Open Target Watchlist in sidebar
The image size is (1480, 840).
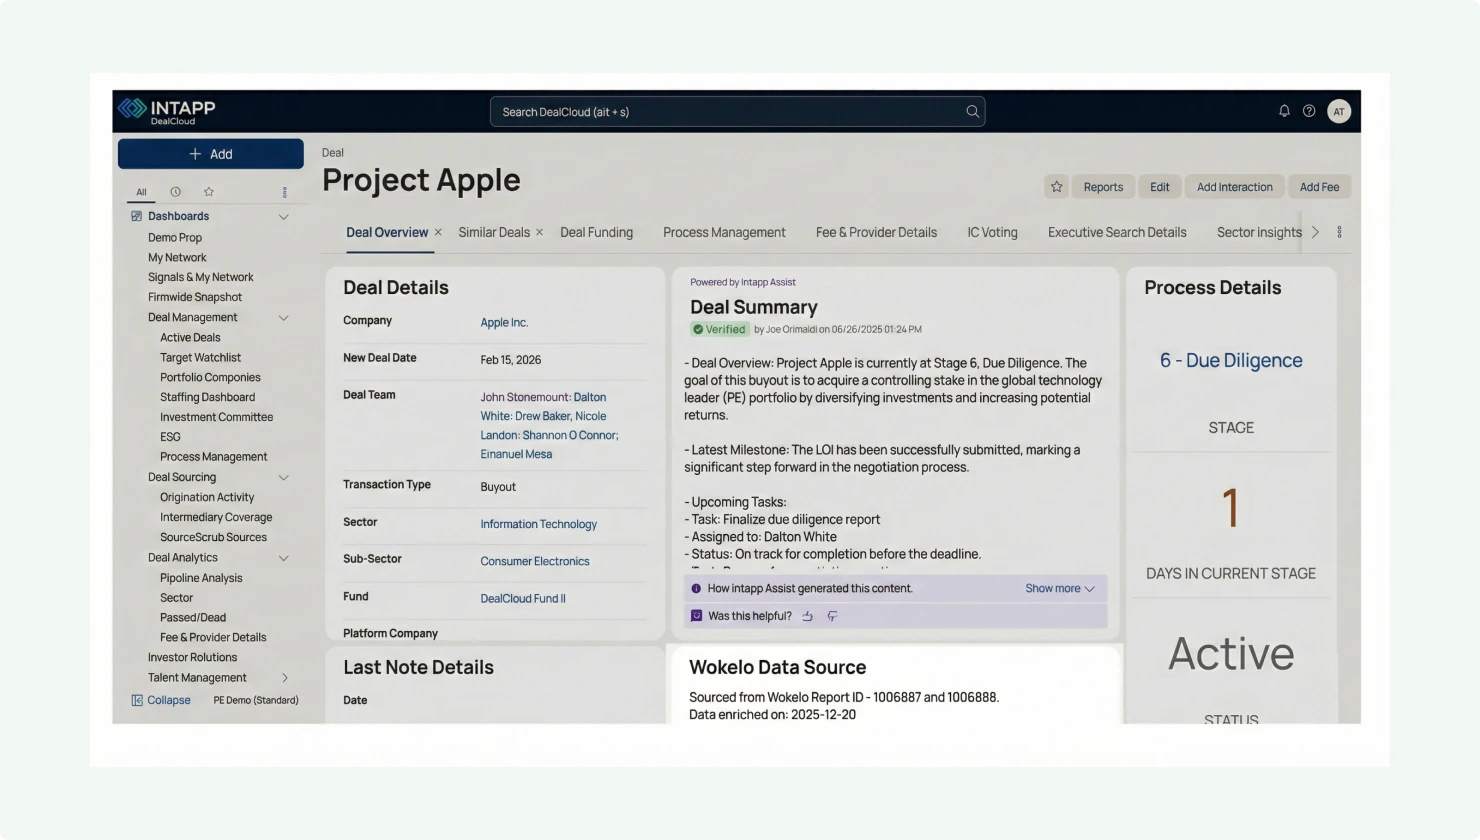pos(200,357)
